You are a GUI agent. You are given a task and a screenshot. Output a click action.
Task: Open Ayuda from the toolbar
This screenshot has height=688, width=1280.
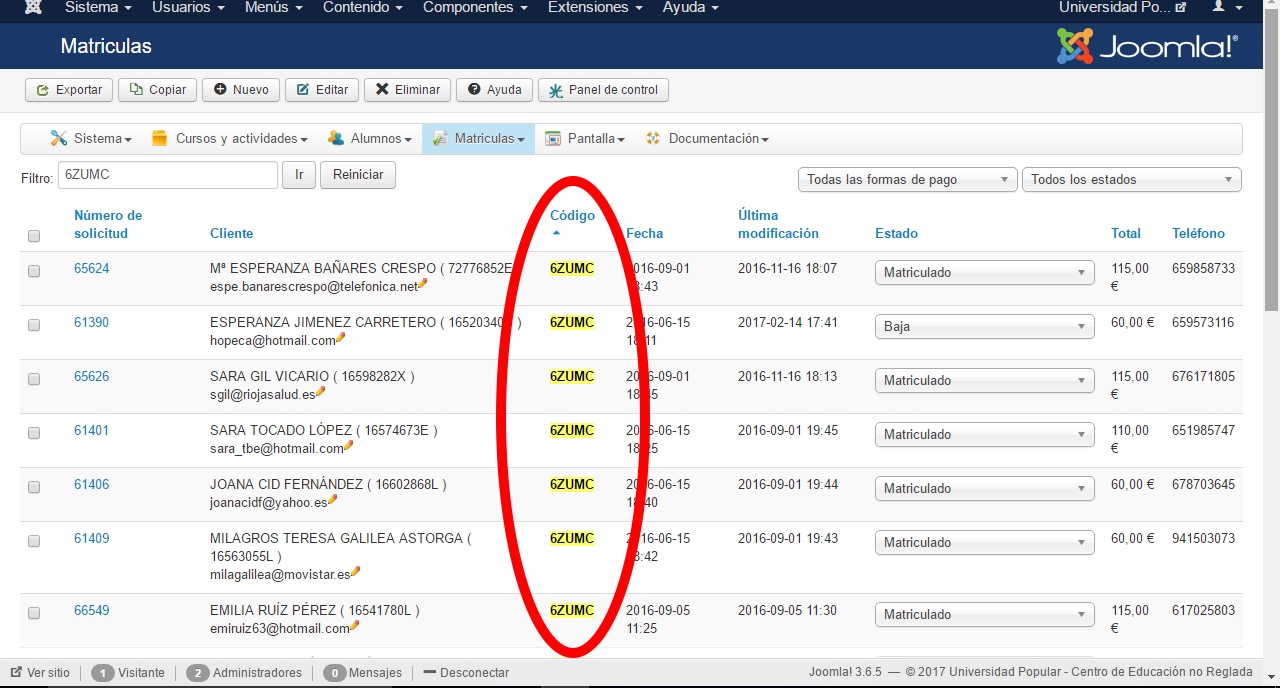(494, 90)
